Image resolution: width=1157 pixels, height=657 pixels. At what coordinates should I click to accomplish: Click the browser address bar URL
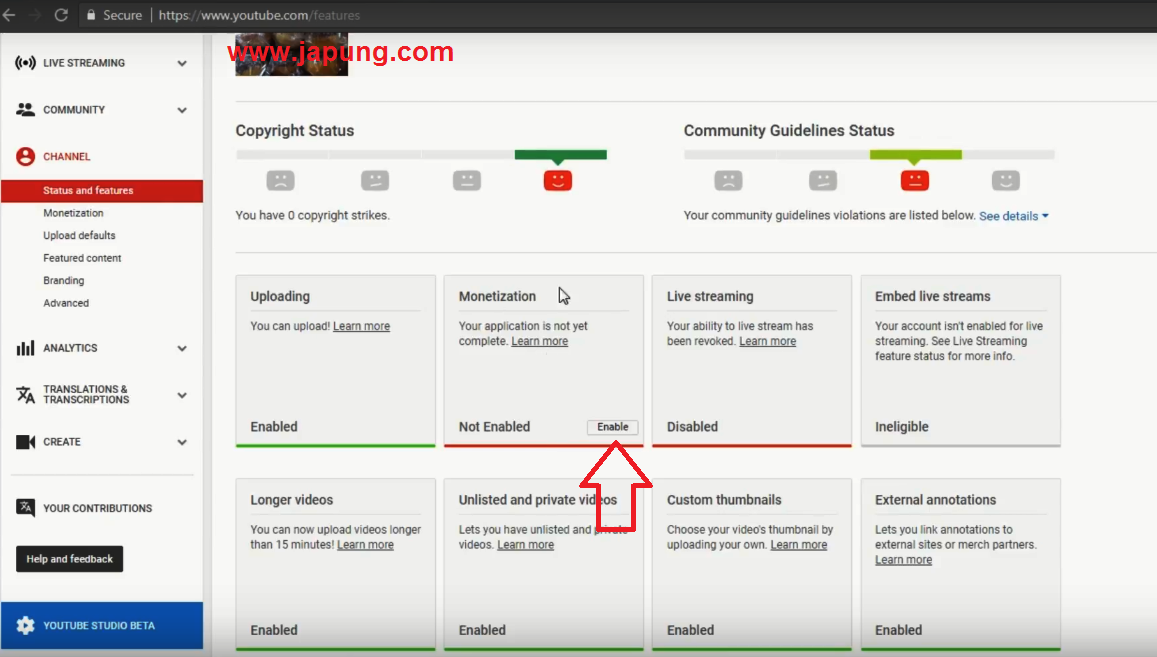pos(259,15)
